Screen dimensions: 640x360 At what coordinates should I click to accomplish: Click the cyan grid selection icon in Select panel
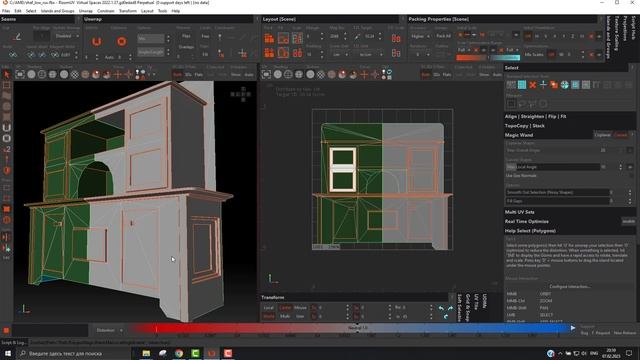(x=522, y=85)
